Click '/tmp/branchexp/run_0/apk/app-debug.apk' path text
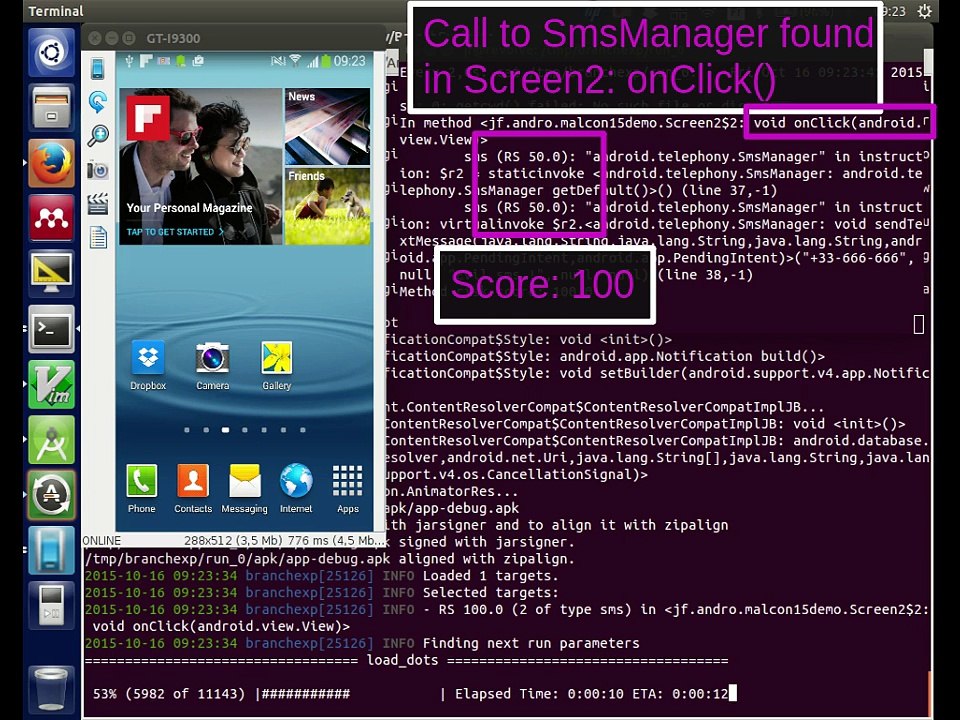This screenshot has height=720, width=960. (238, 559)
